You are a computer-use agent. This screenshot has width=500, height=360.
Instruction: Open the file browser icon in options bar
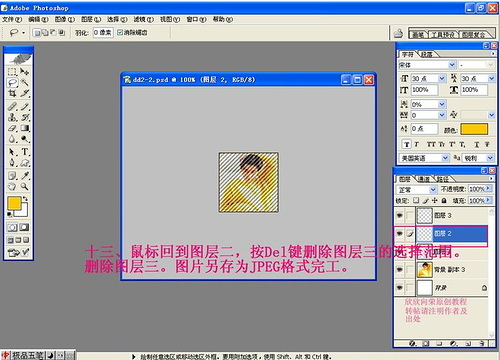tap(398, 33)
